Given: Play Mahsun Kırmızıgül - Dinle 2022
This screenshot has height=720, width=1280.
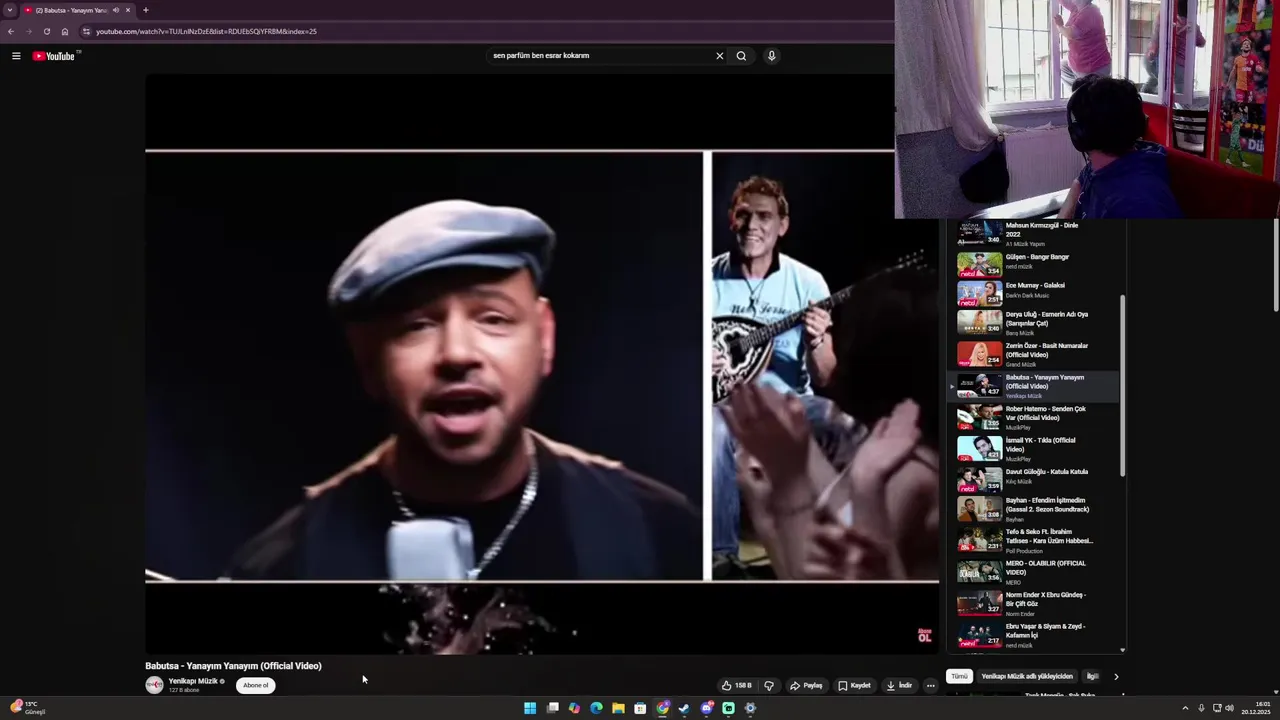Looking at the screenshot, I should click(1033, 233).
